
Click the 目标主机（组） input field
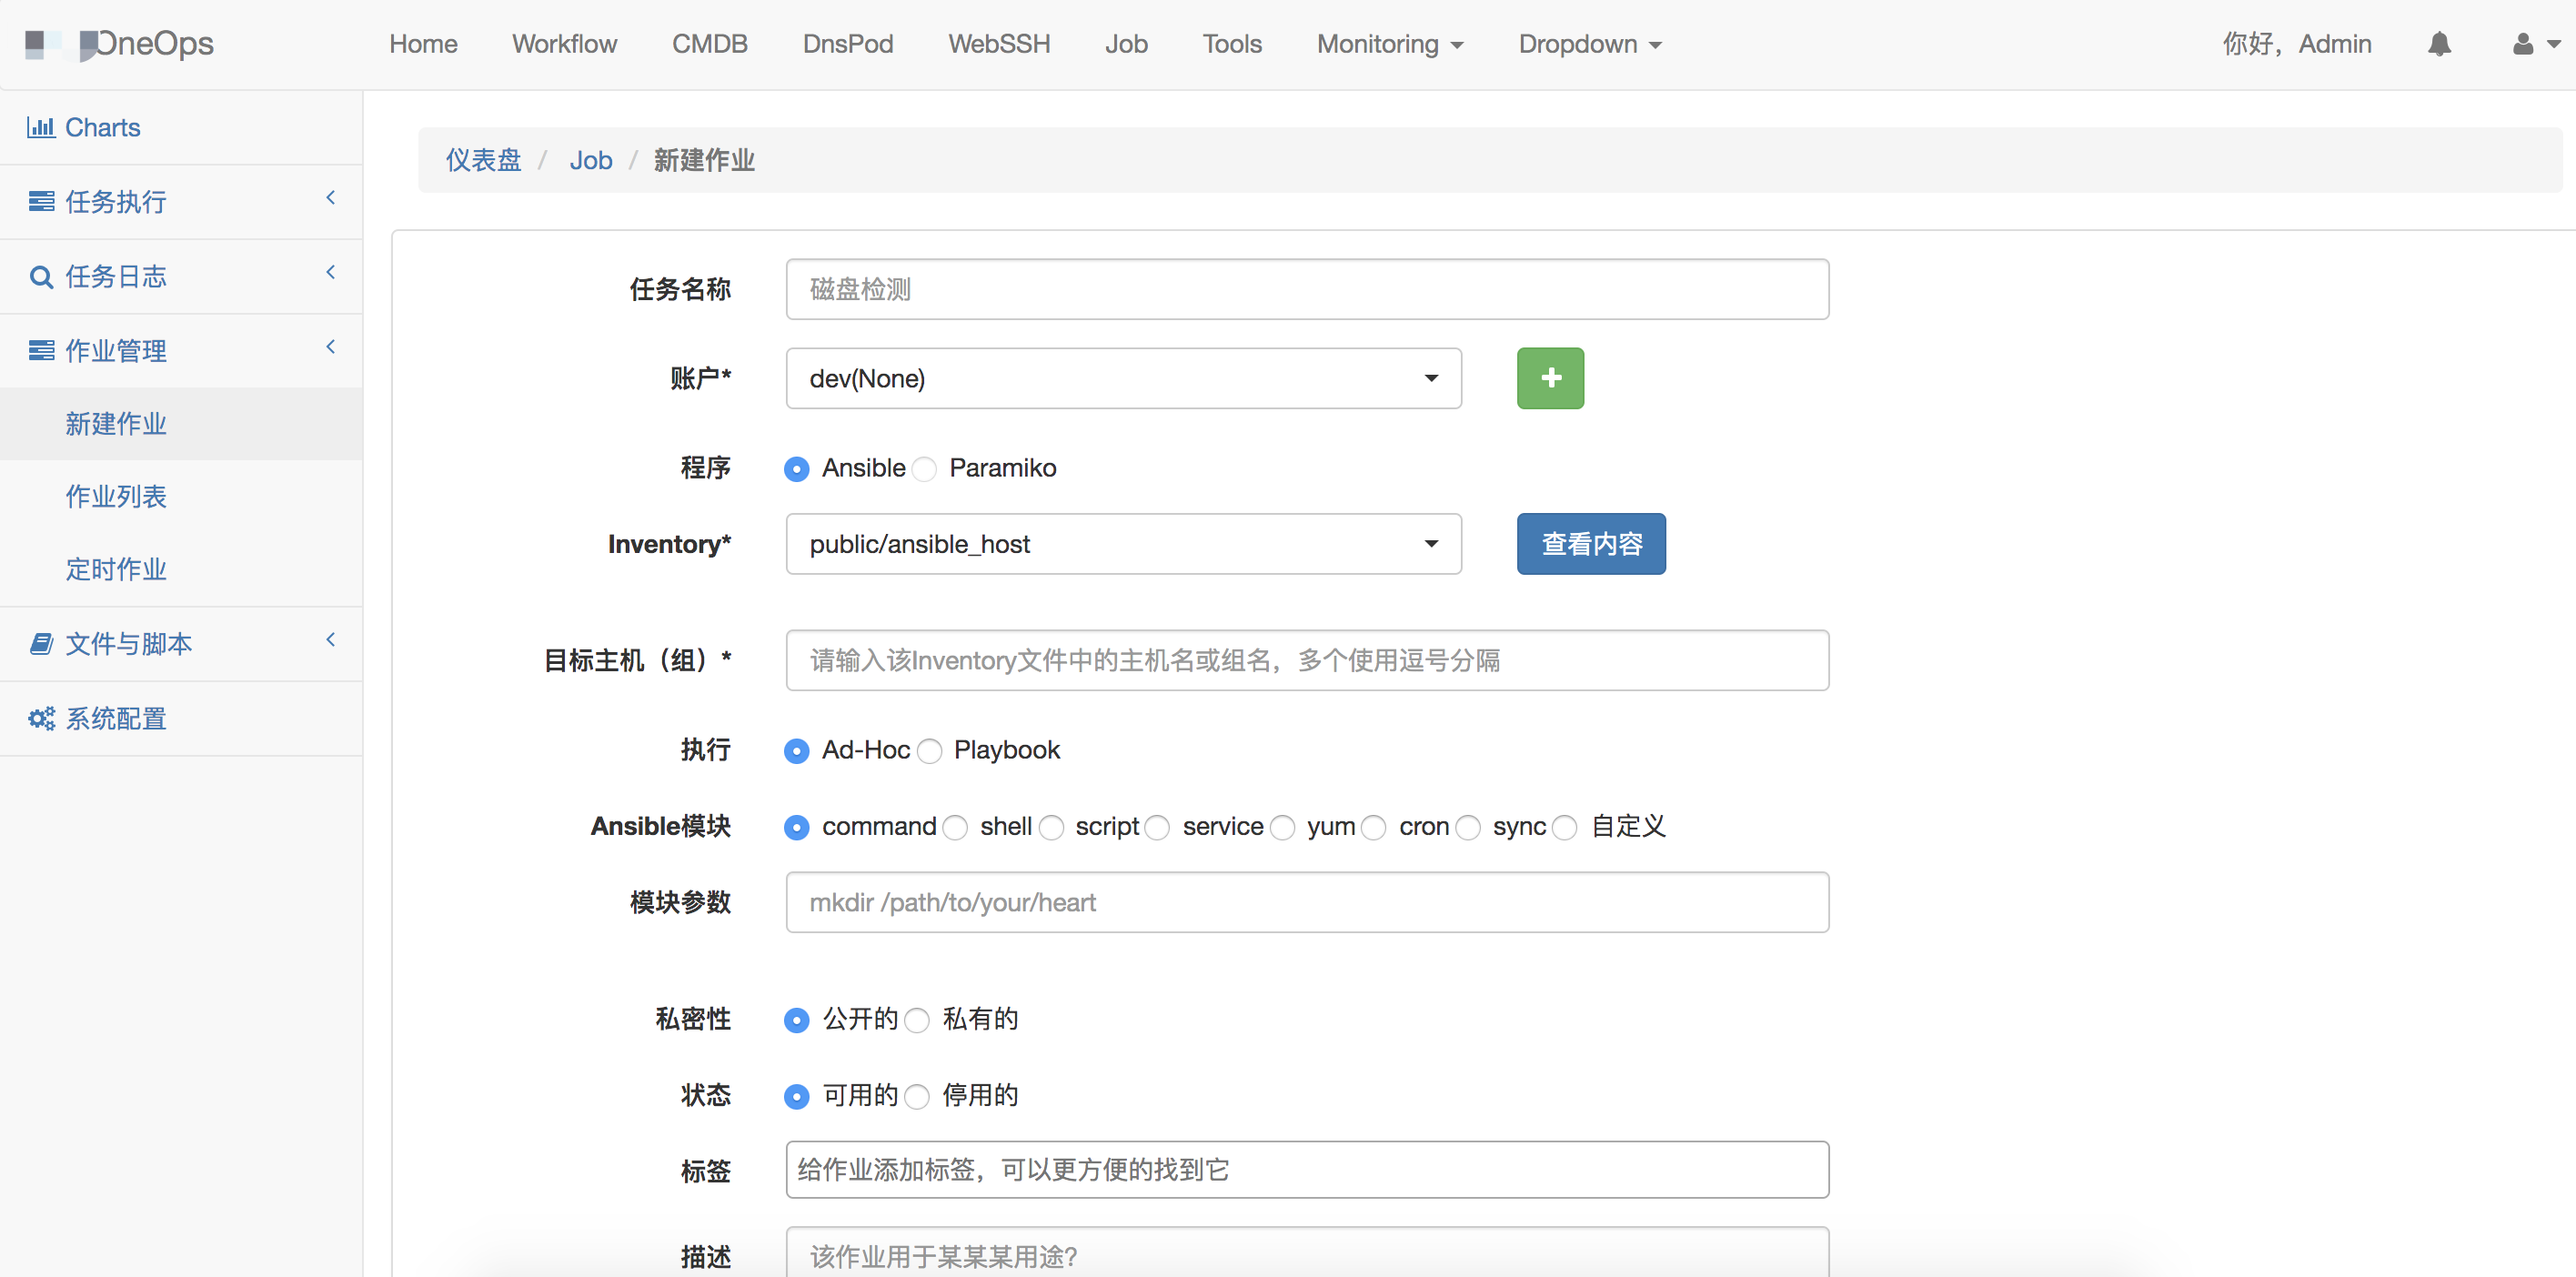(x=1306, y=660)
